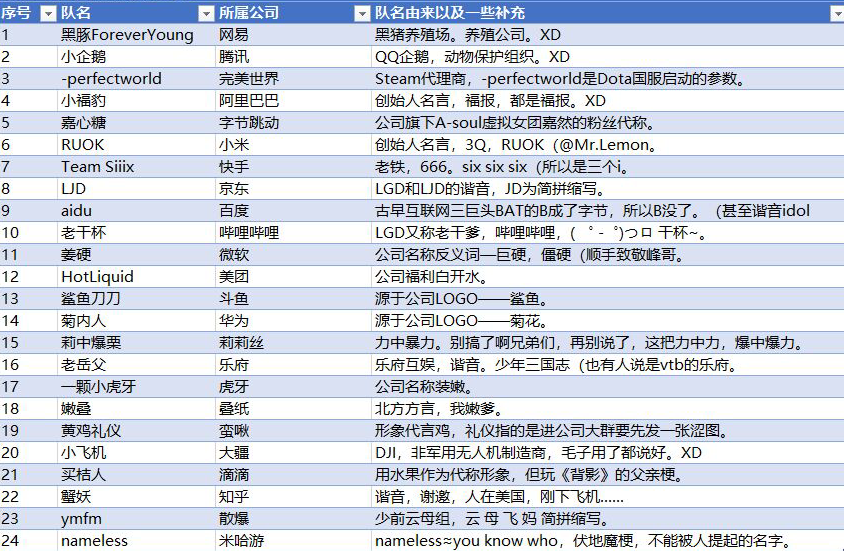Screen dimensions: 844x551
Task: Open the 序号 column filter dropdown
Action: click(48, 13)
